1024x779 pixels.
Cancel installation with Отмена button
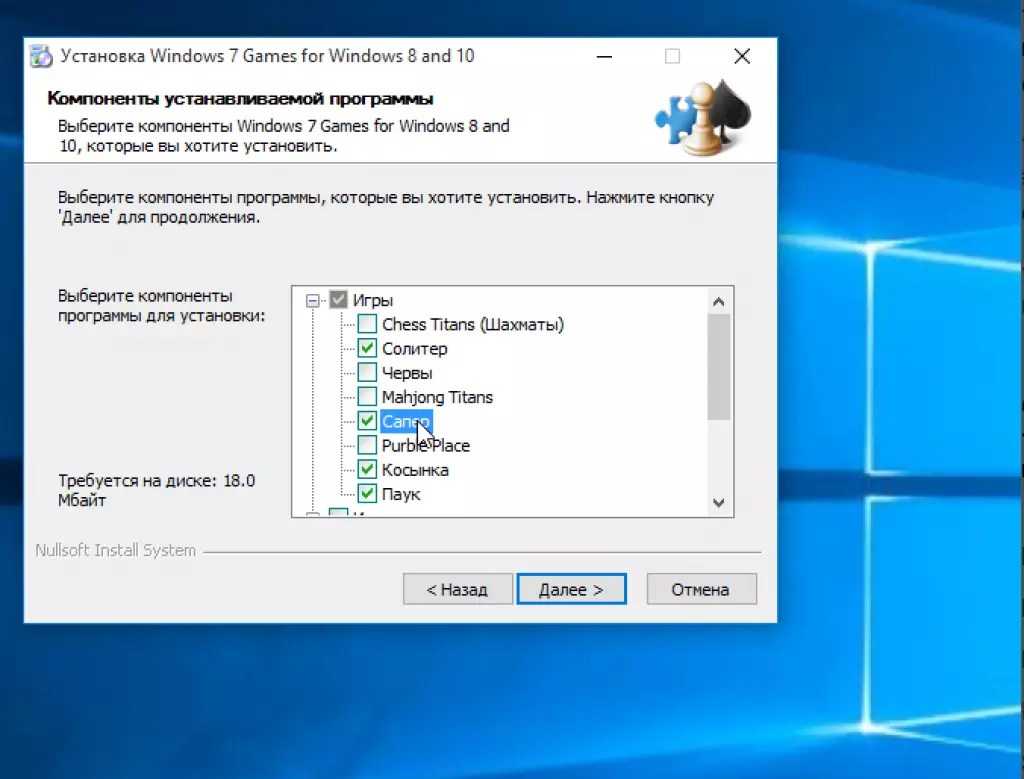tap(700, 589)
